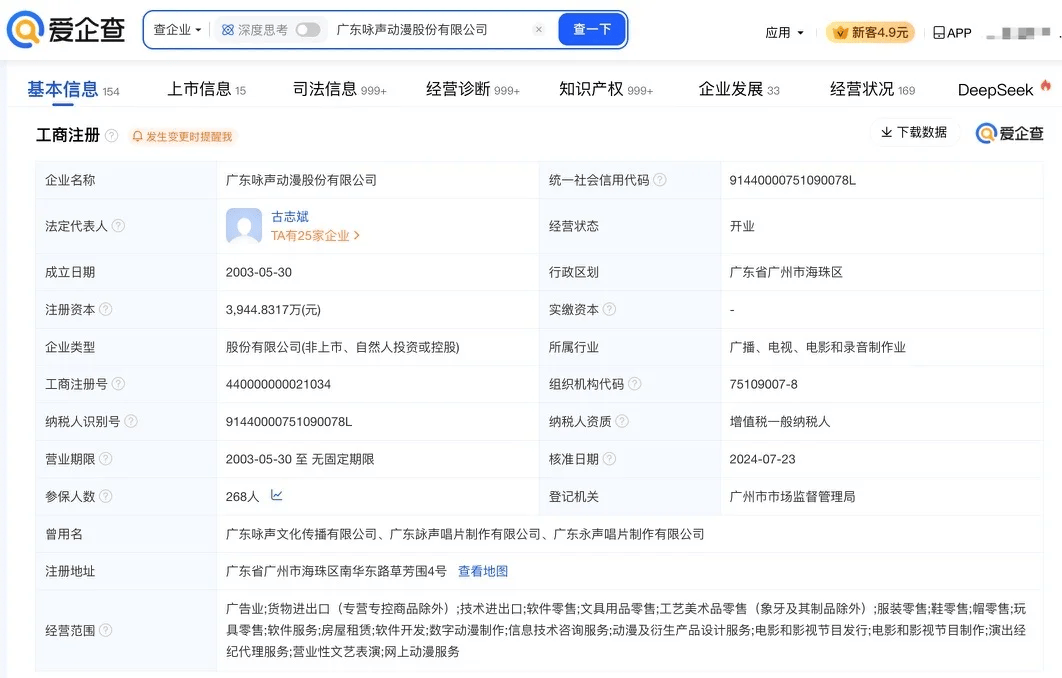Click the help icon next to 纳税人识别号
This screenshot has height=678, width=1062.
click(131, 421)
